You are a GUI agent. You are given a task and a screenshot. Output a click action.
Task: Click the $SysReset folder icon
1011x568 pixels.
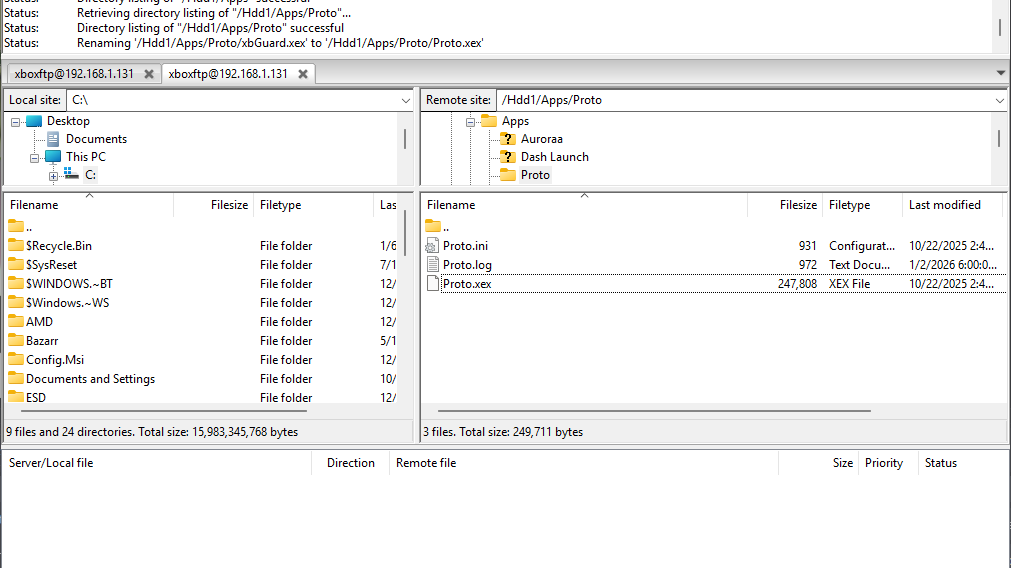(x=16, y=264)
